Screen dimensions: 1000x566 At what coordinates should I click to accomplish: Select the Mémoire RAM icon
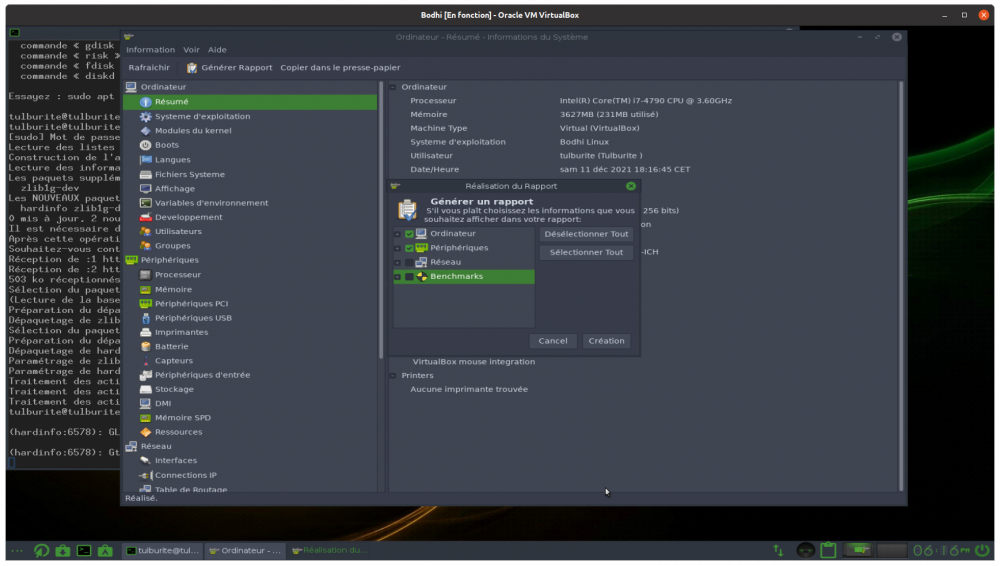[x=145, y=290]
